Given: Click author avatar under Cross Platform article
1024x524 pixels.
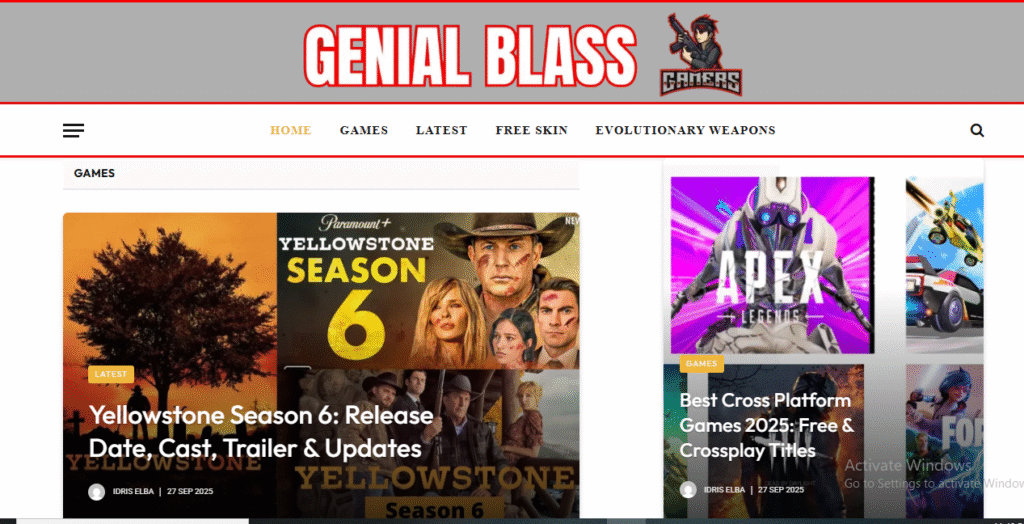Looking at the screenshot, I should point(688,489).
